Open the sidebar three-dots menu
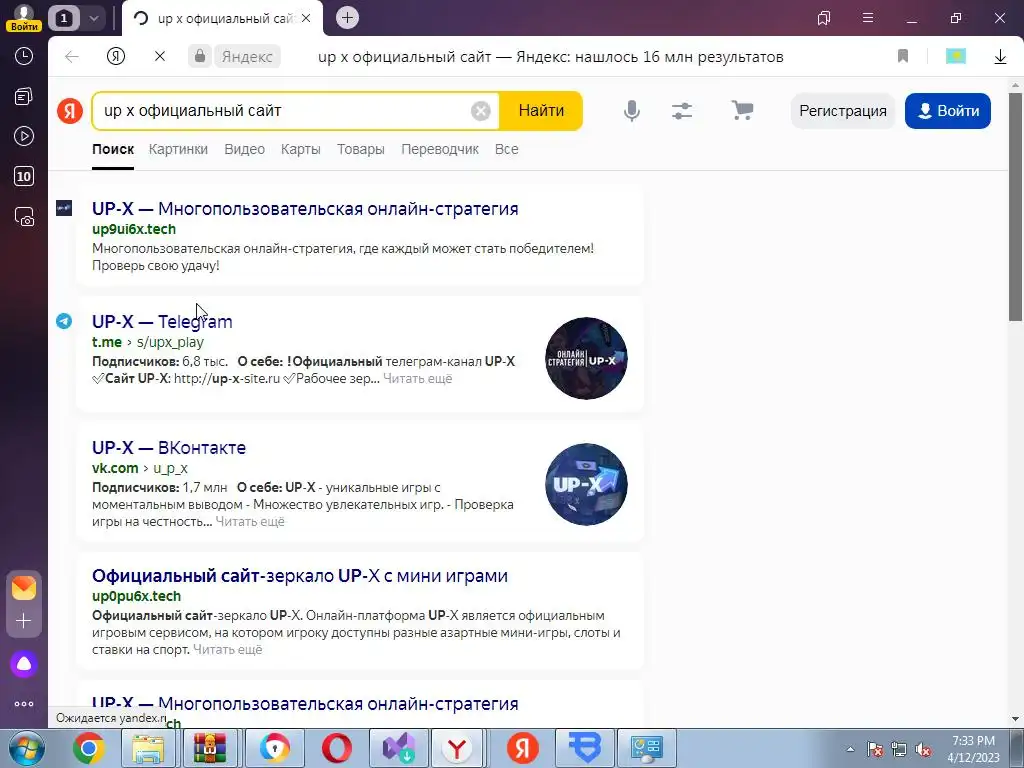The image size is (1024, 768). click(24, 704)
